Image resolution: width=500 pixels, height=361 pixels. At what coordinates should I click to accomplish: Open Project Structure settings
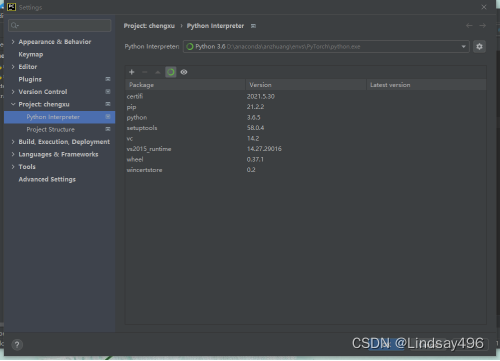pos(51,129)
